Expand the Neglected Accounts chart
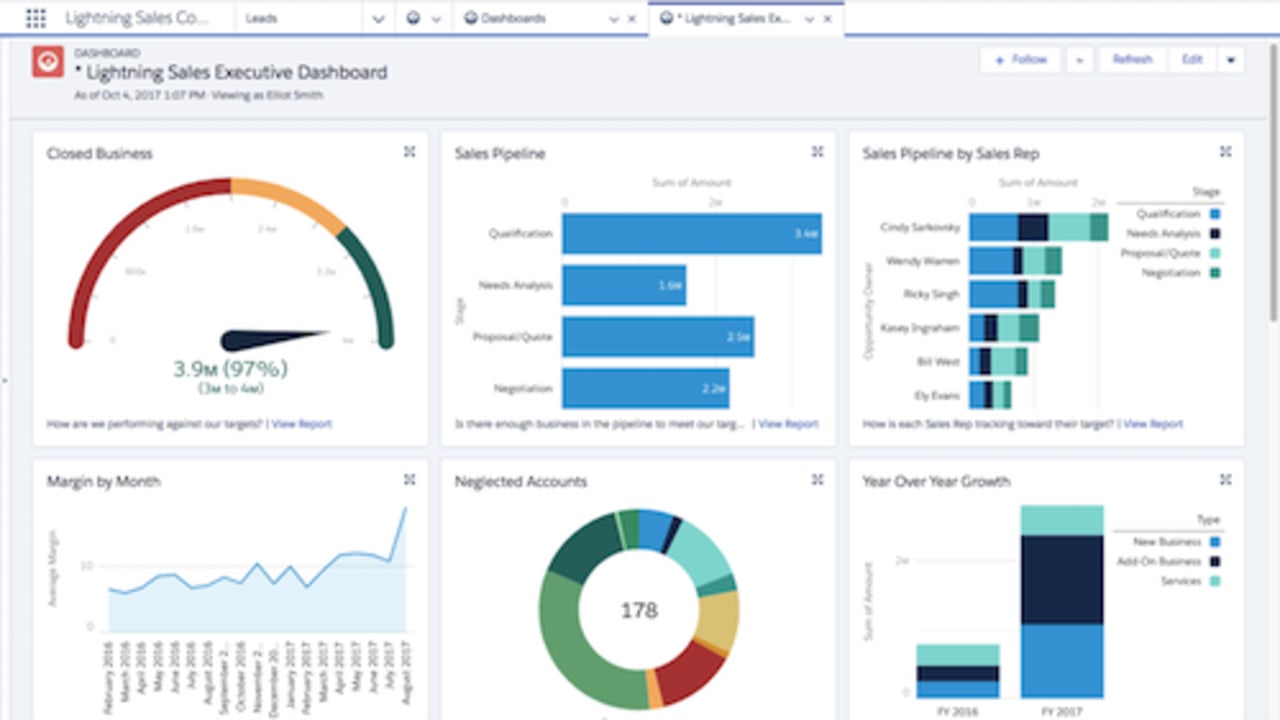This screenshot has height=720, width=1280. coord(817,480)
